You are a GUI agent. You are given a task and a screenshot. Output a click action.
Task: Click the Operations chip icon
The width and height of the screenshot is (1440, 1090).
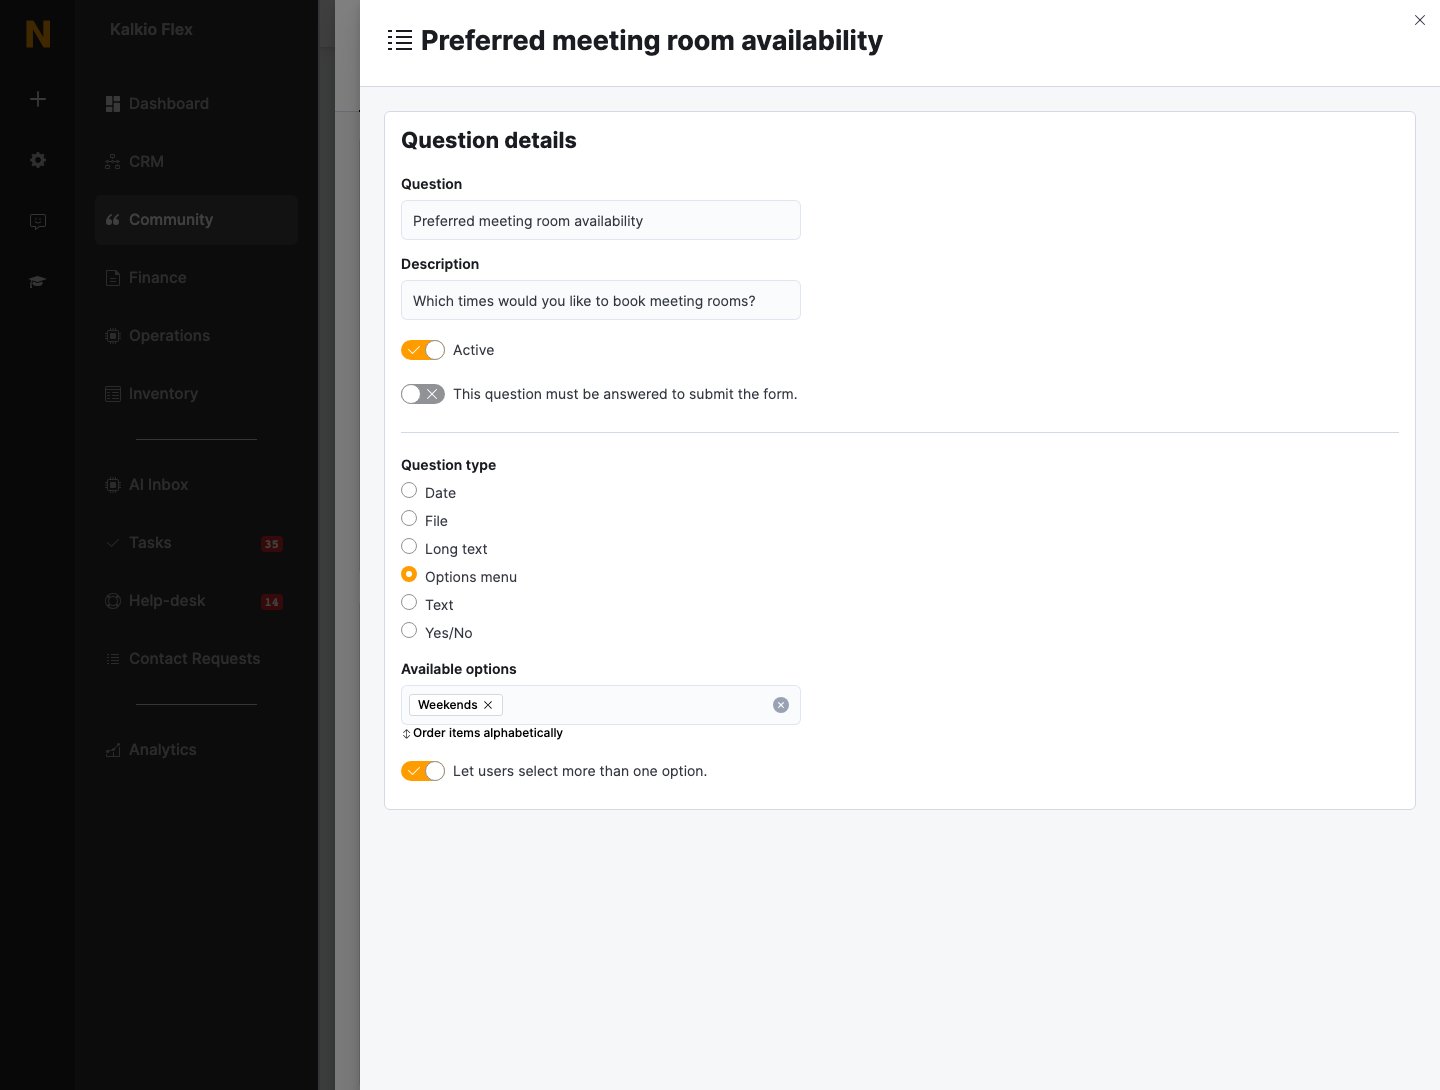pyautogui.click(x=113, y=336)
